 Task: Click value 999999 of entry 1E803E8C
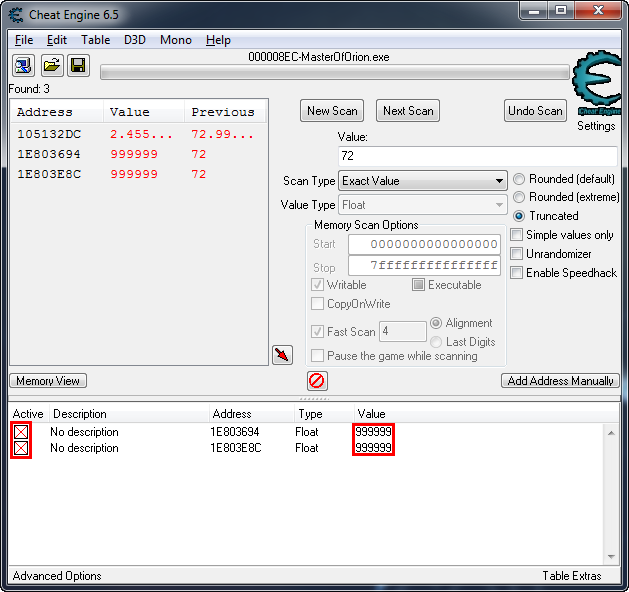pos(373,448)
